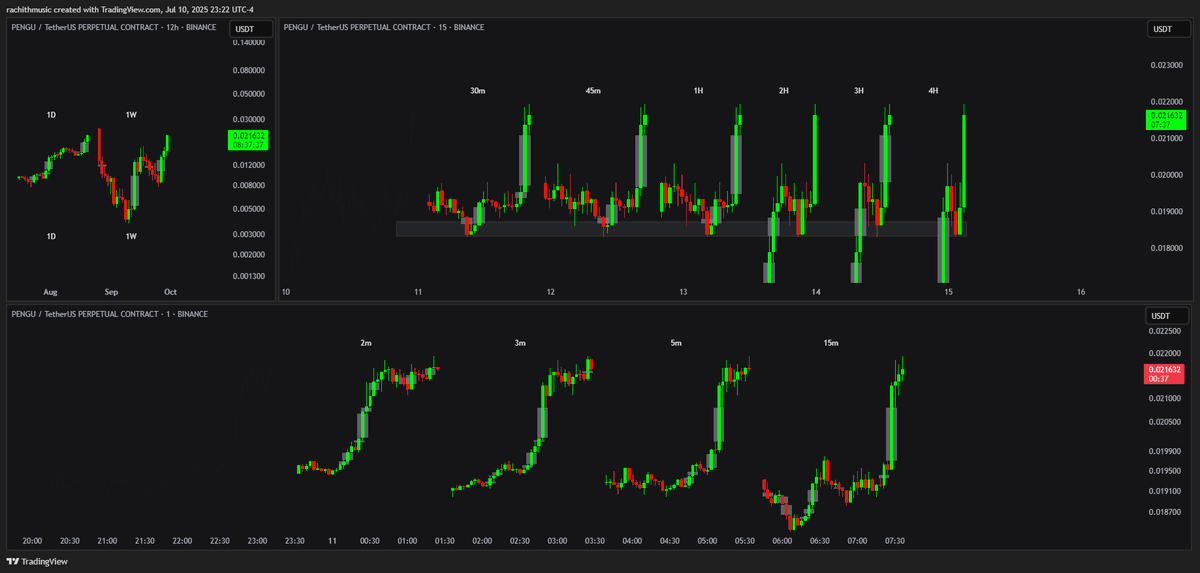The image size is (1200, 573).
Task: Click the red 0.021632 label showing 00:37
Action: [1166, 374]
